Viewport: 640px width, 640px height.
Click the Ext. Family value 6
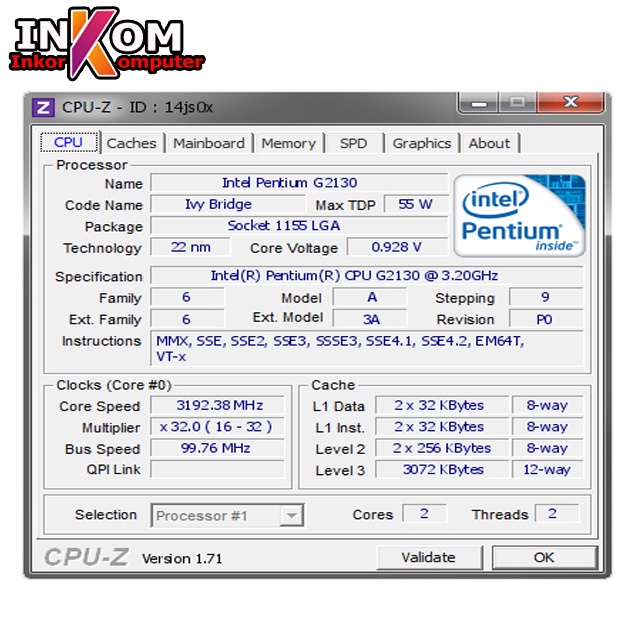tap(187, 319)
